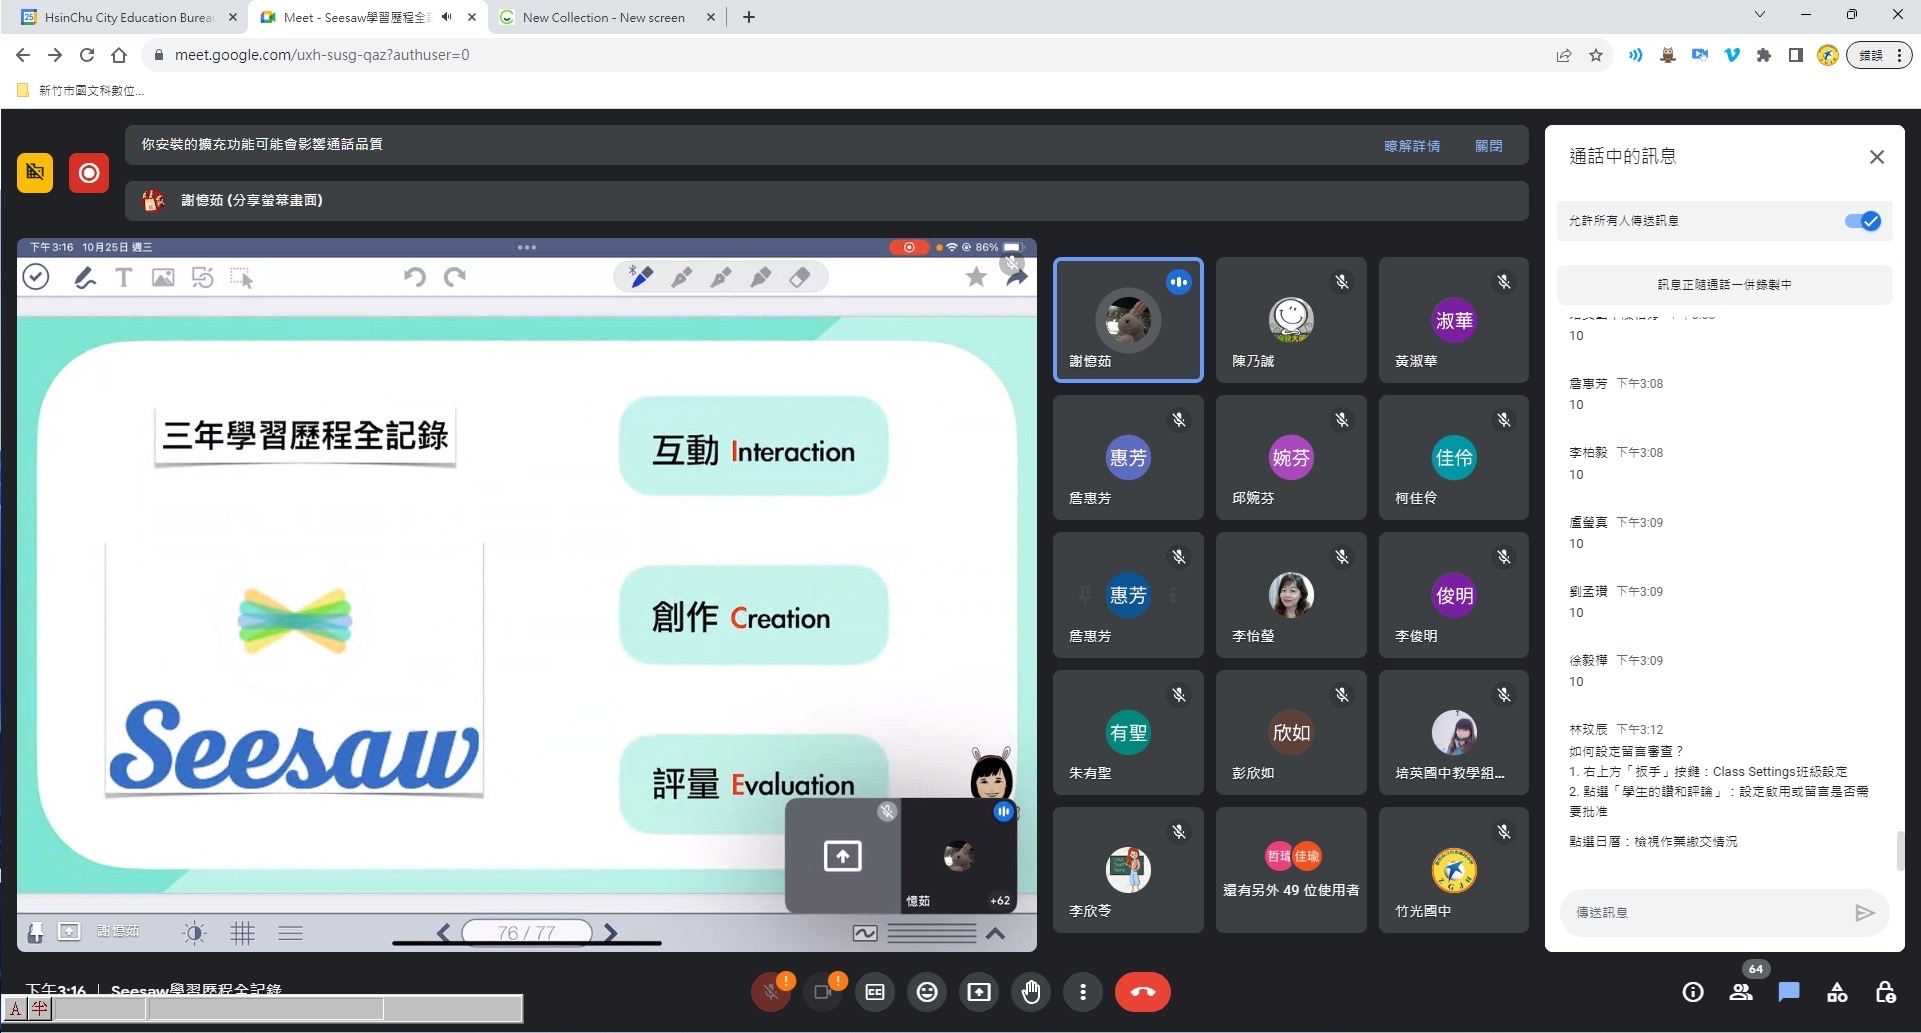
Task: Open the emoji reactions button
Action: (x=927, y=992)
